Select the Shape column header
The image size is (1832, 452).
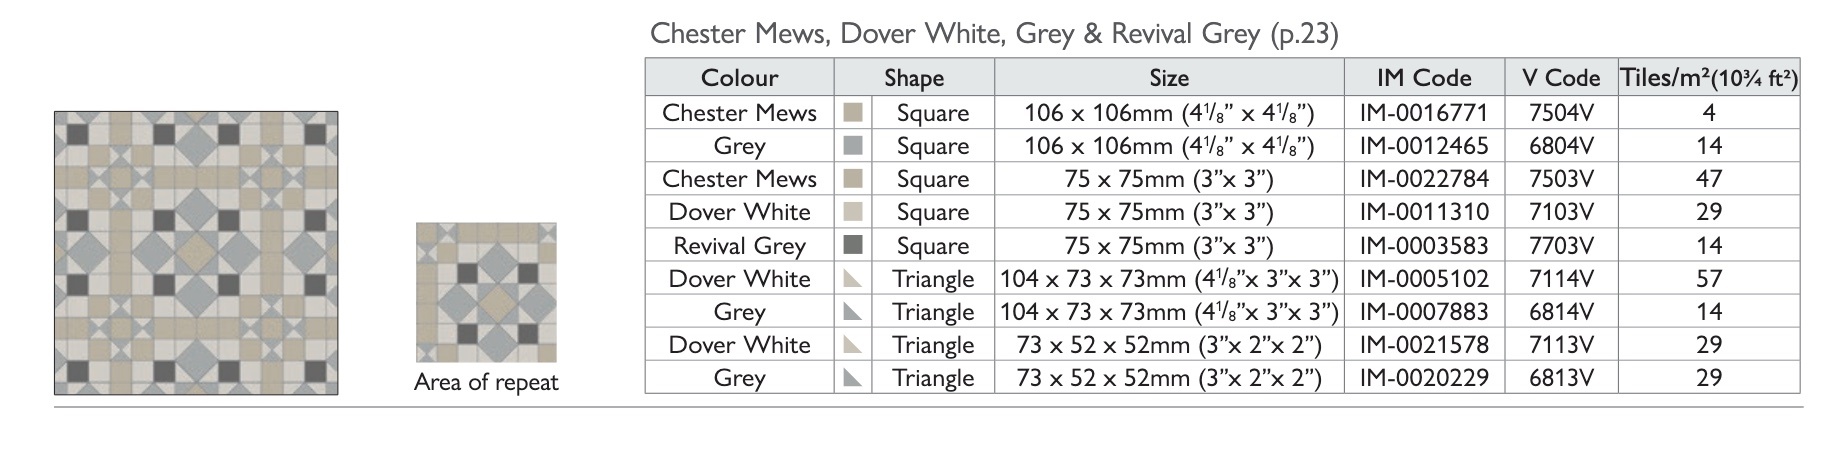pos(913,78)
